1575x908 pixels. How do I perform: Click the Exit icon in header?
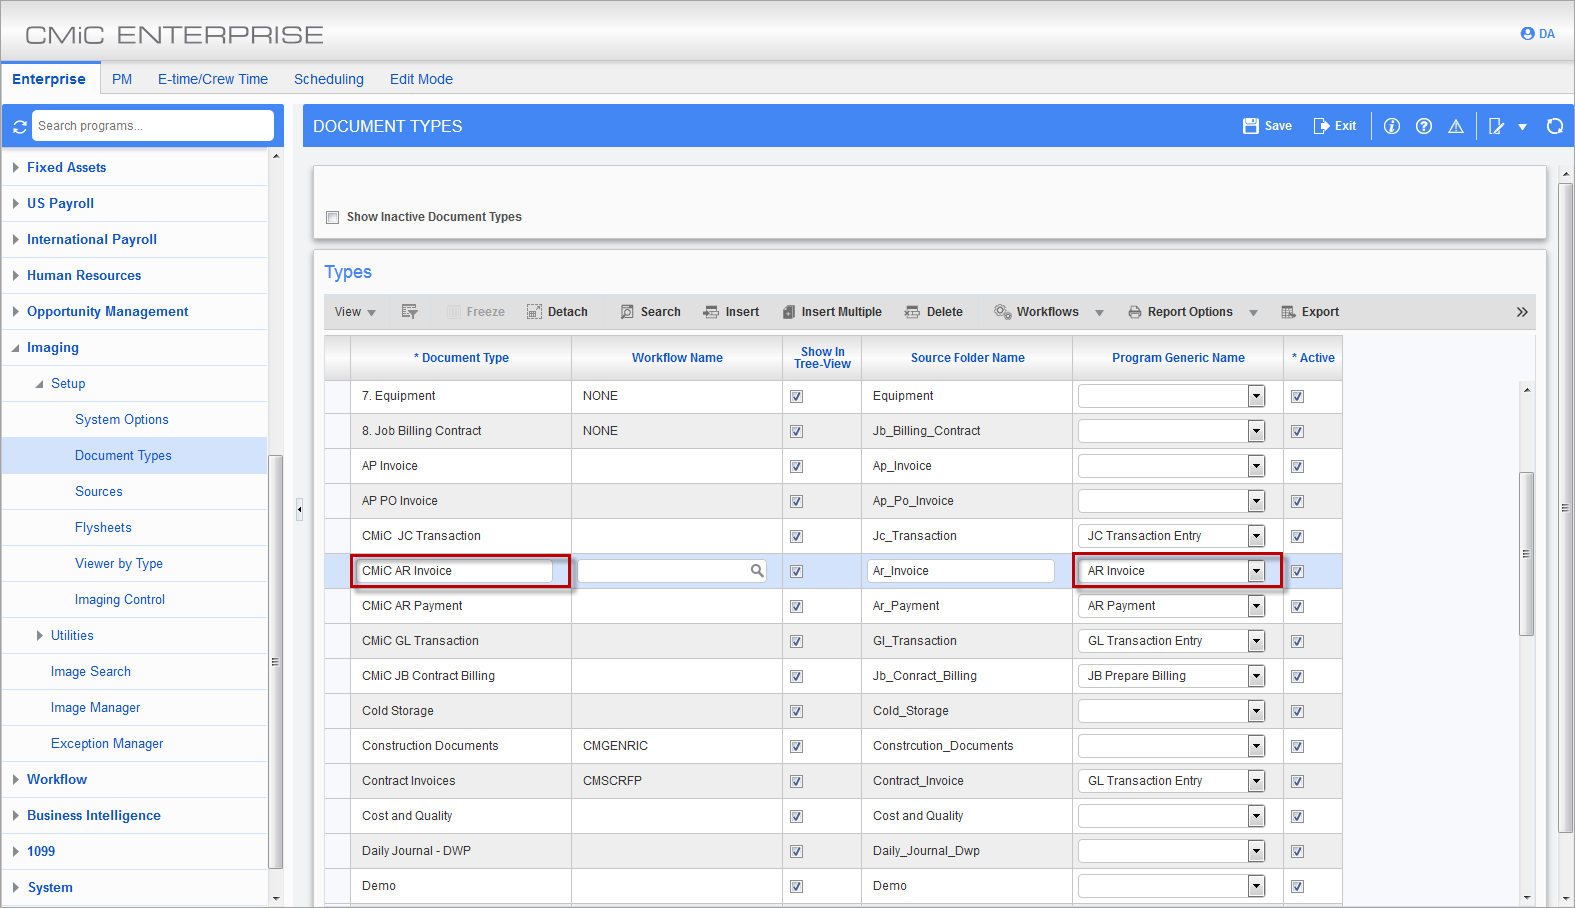(x=1335, y=126)
